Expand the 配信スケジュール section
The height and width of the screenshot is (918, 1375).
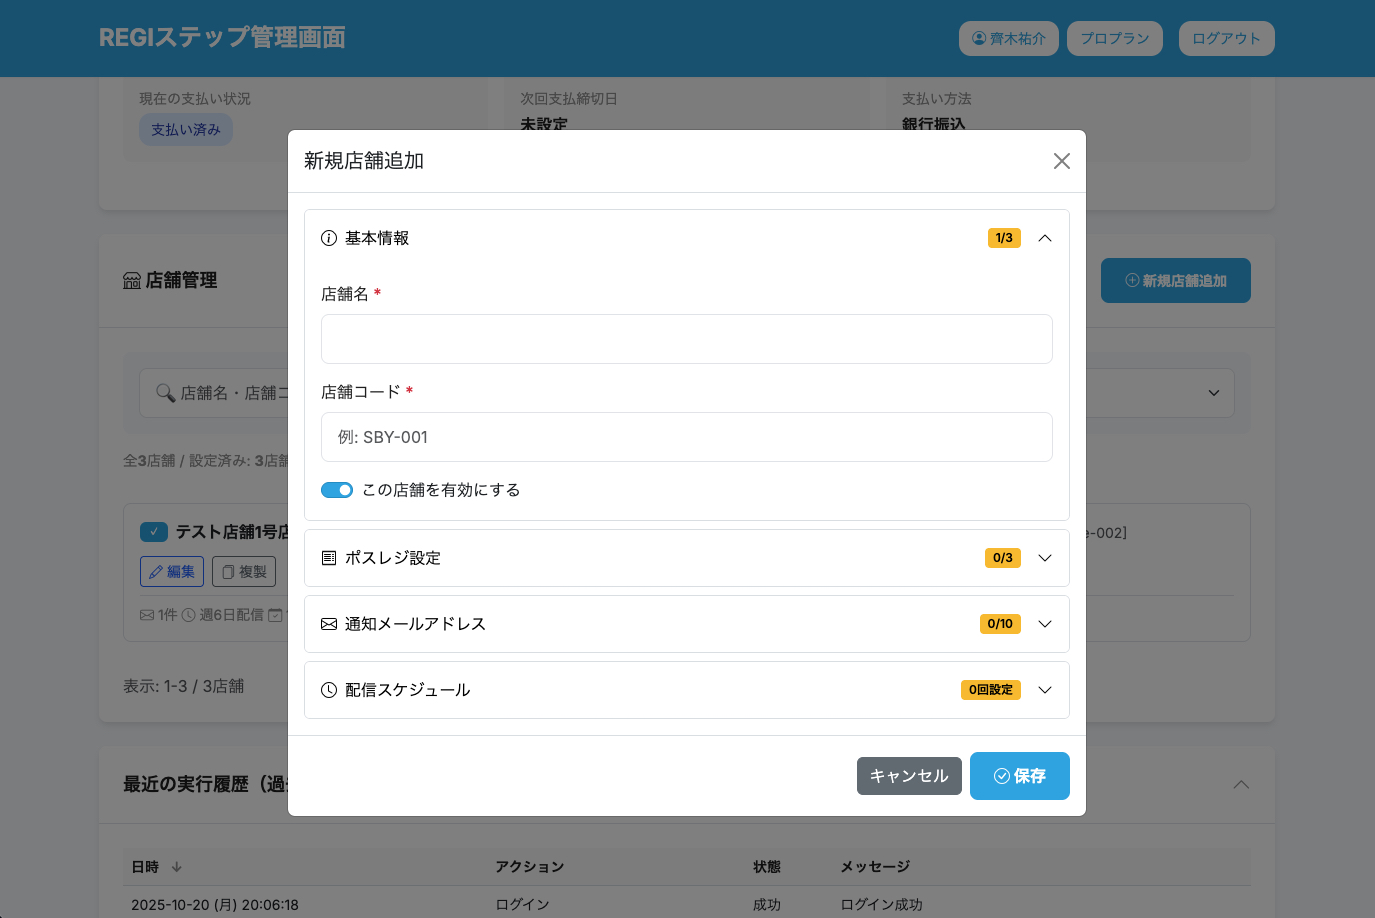pos(1045,690)
